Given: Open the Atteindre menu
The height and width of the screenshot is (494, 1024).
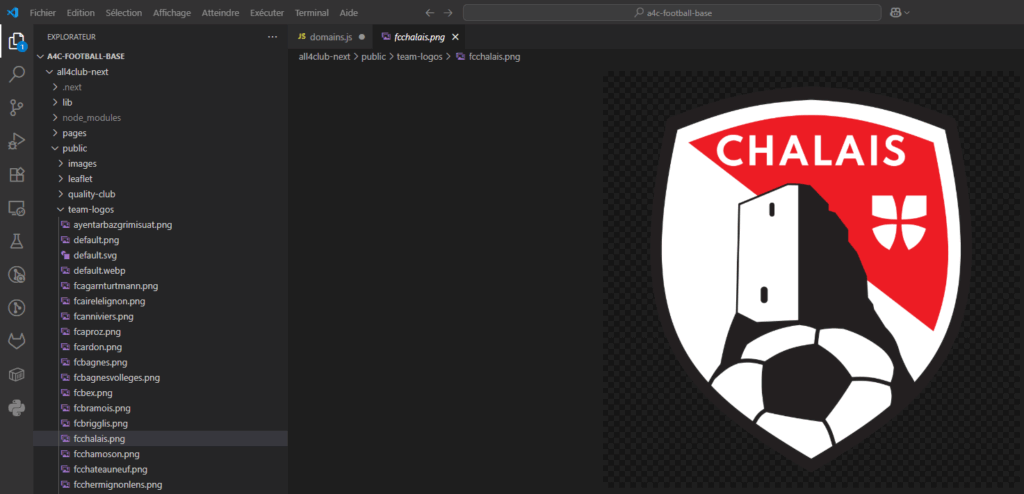Looking at the screenshot, I should coord(220,12).
